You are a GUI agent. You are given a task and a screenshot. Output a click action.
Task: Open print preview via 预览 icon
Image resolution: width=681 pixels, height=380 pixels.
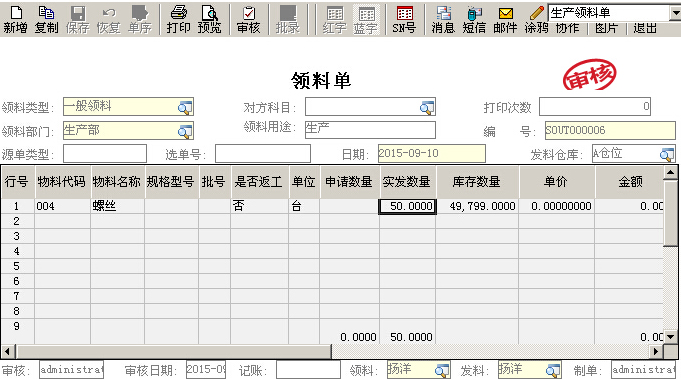(x=210, y=20)
